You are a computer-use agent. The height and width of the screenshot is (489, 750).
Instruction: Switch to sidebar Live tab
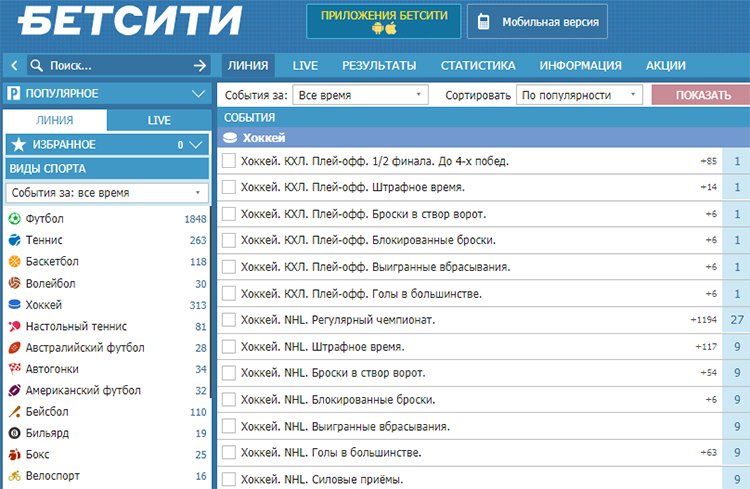click(x=159, y=120)
